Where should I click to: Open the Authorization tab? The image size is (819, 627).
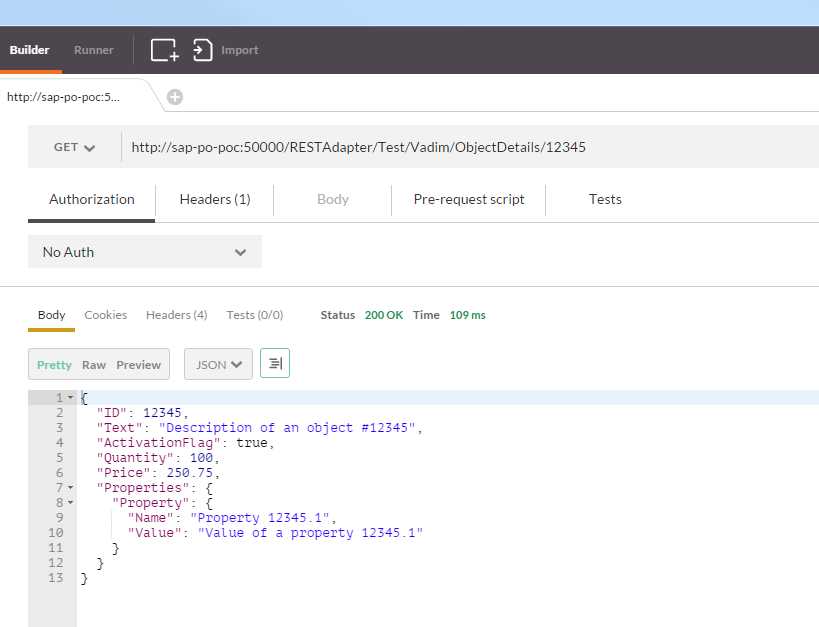click(x=92, y=199)
